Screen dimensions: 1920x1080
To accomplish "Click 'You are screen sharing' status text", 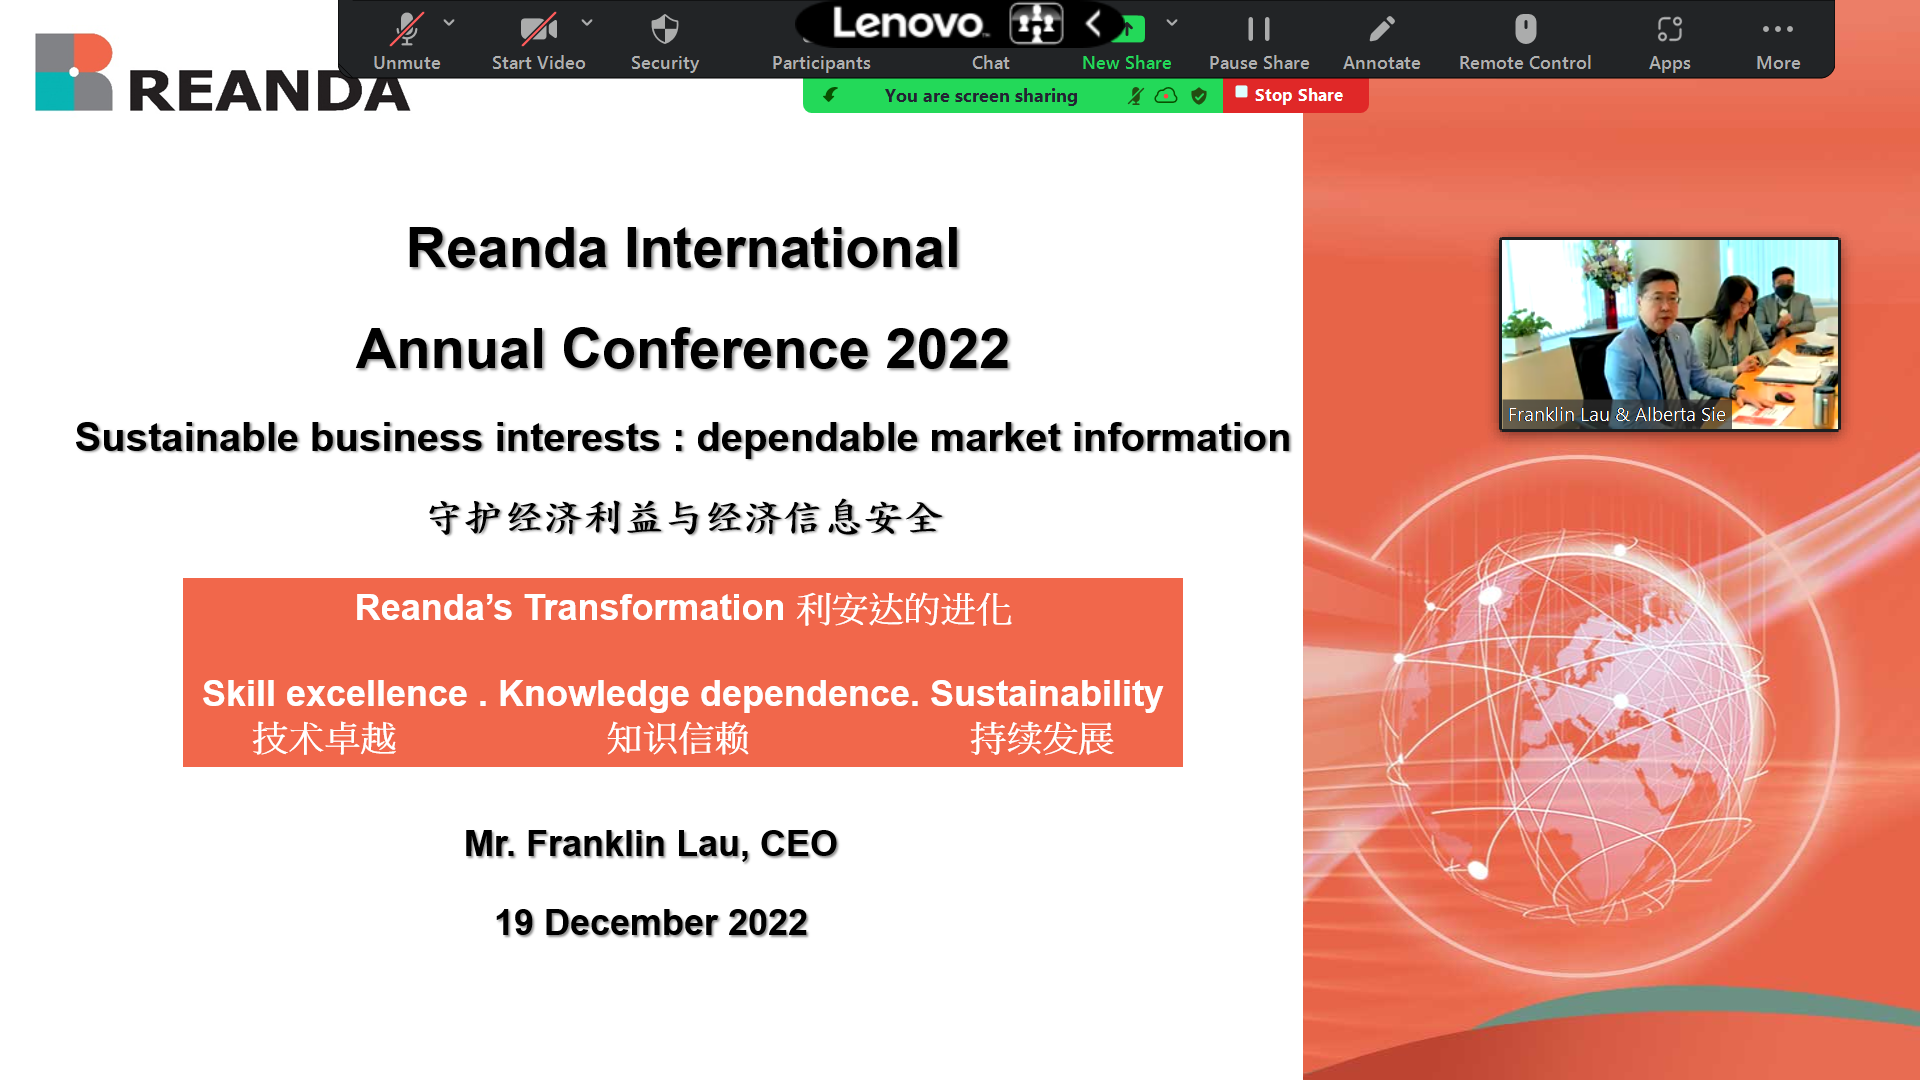I will click(980, 96).
